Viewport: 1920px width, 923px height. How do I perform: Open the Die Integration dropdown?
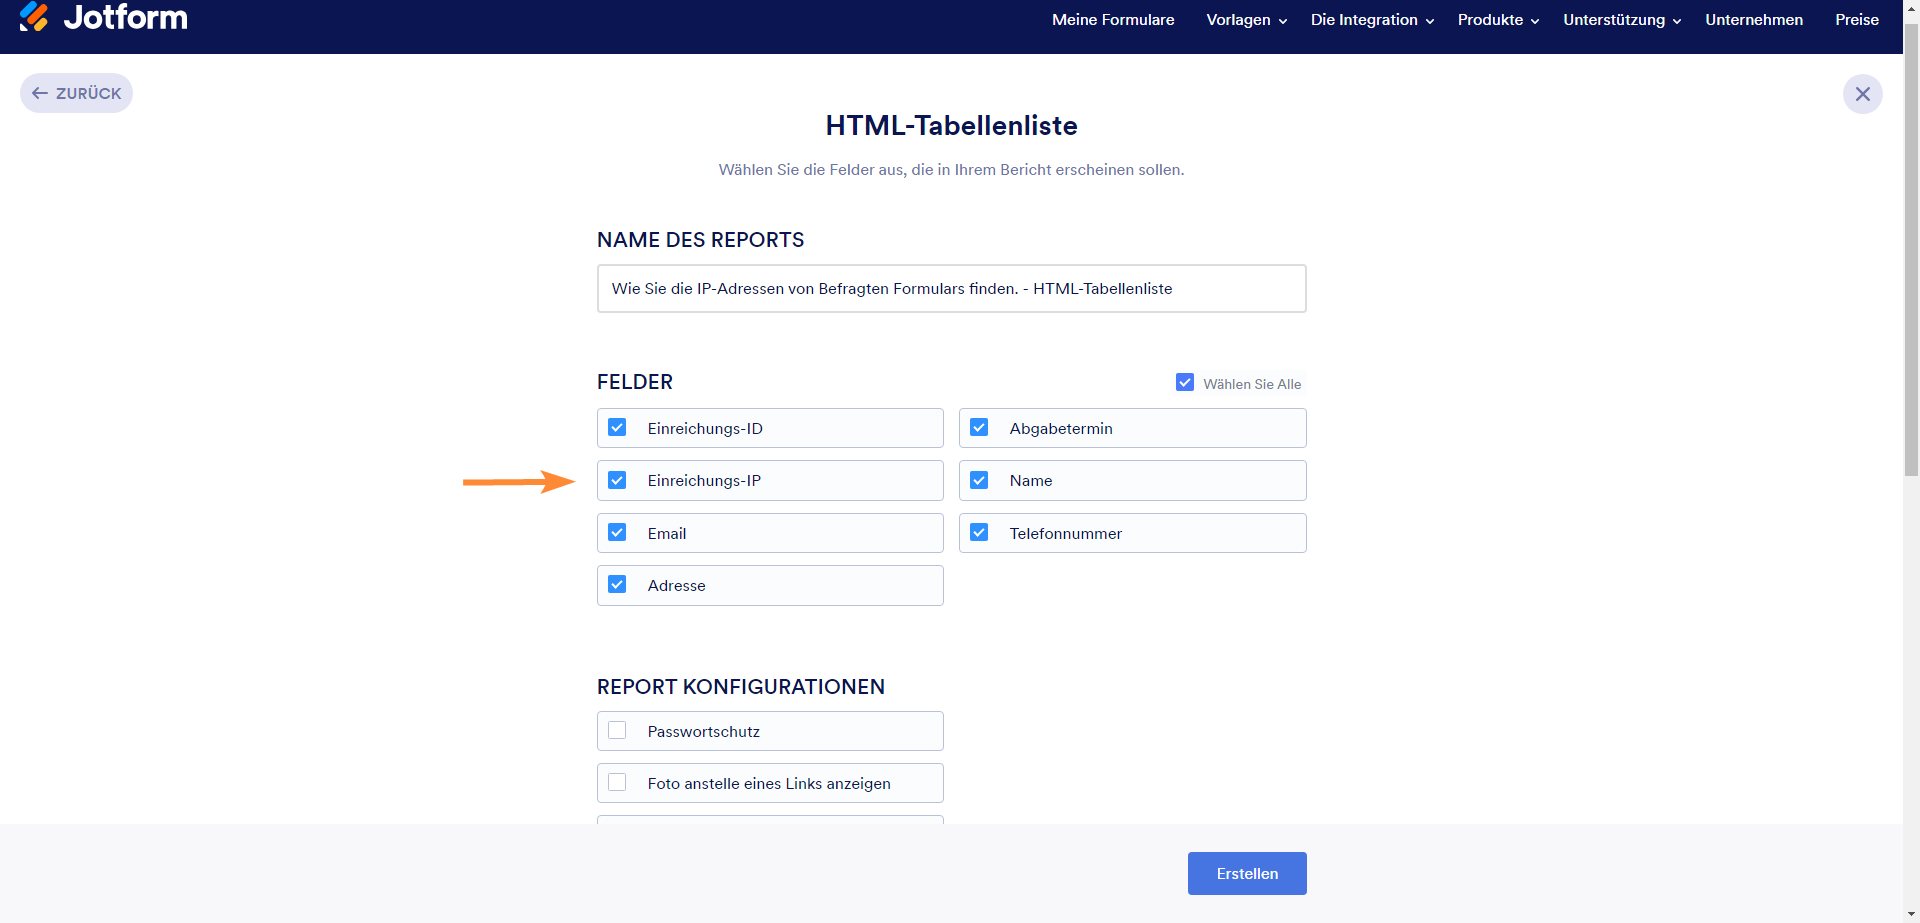tap(1372, 20)
